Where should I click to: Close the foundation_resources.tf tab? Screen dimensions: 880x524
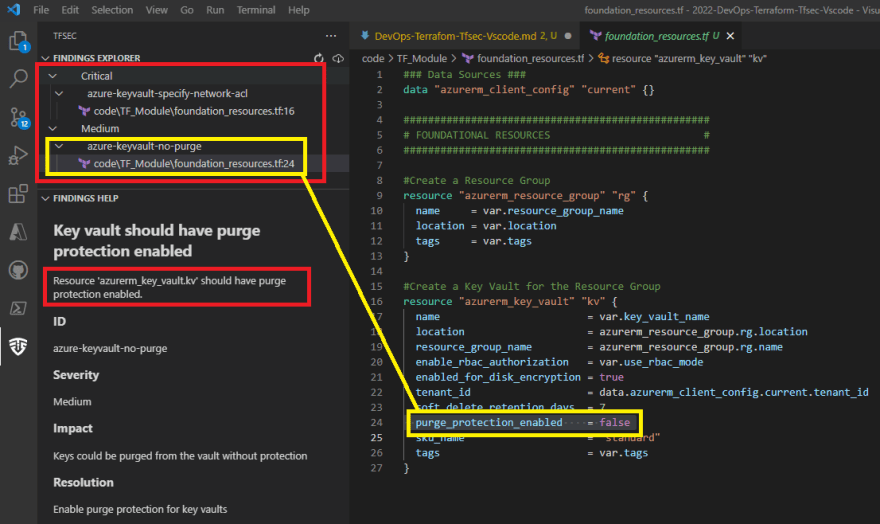point(730,36)
